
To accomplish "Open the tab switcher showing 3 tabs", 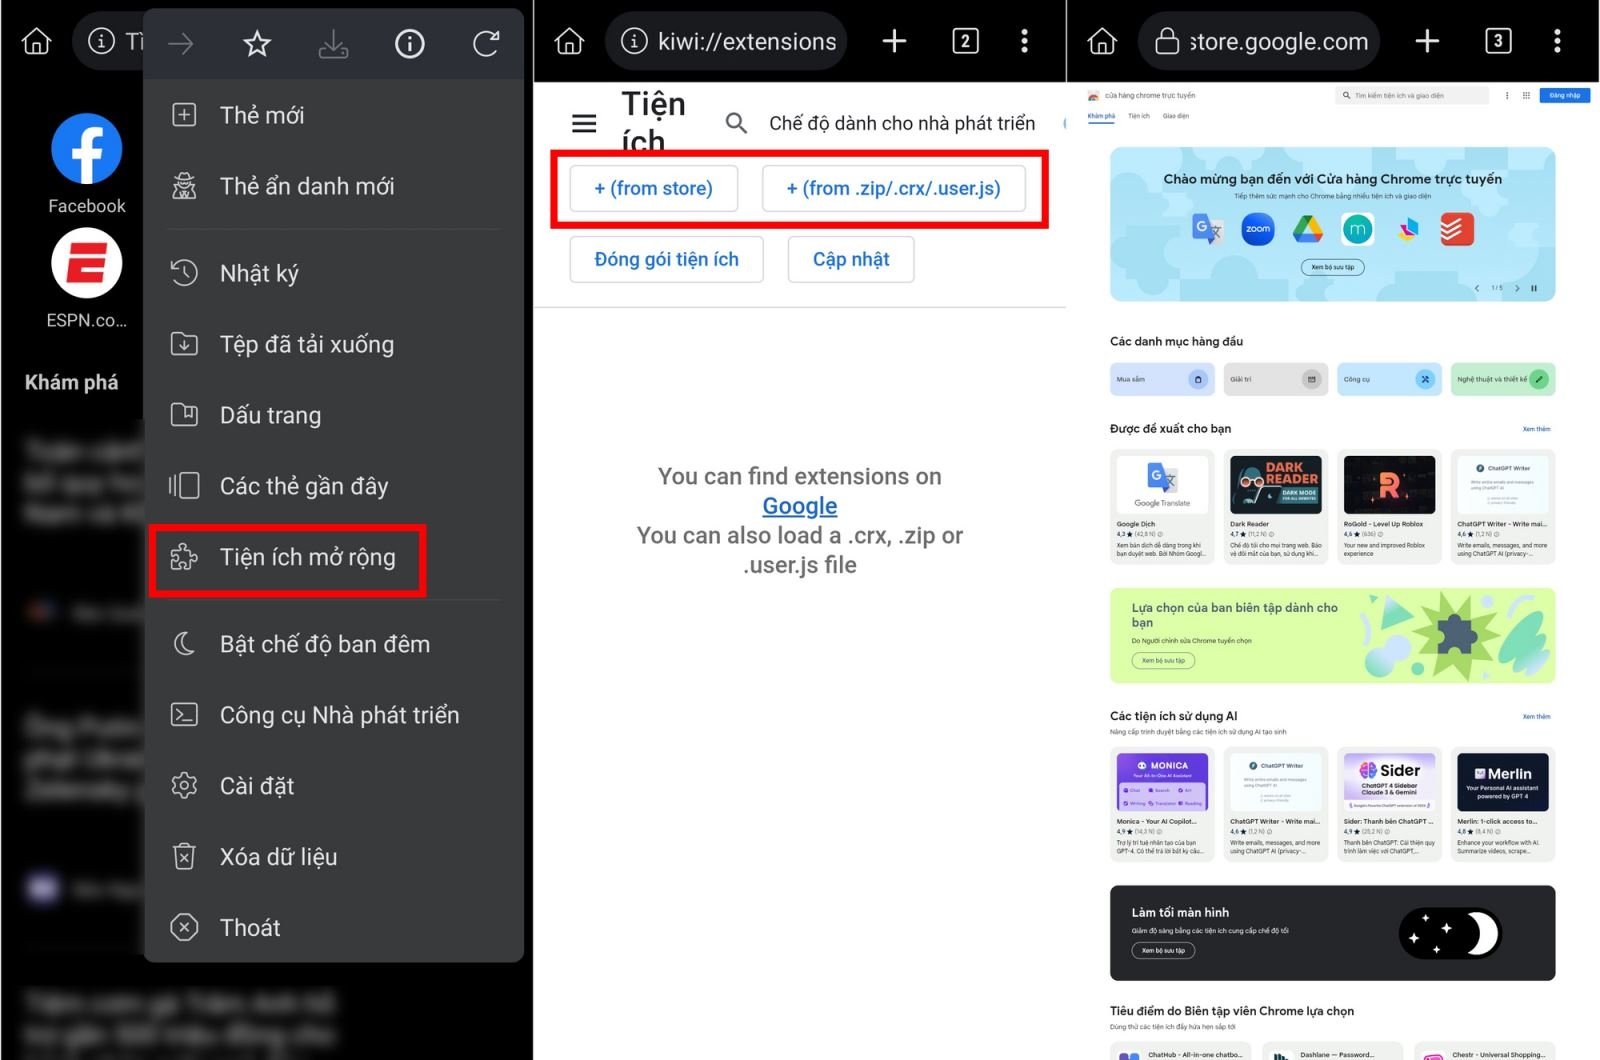I will point(1498,41).
